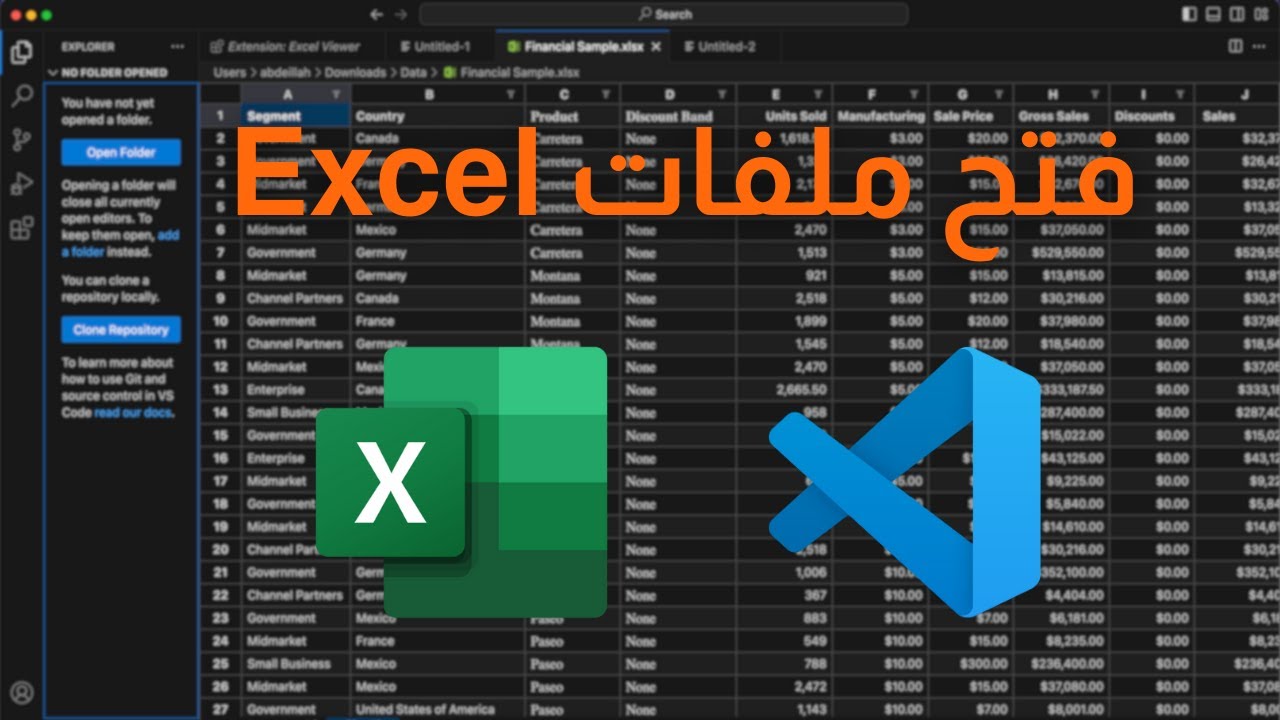Select the Small Business cell in row 25

point(296,663)
